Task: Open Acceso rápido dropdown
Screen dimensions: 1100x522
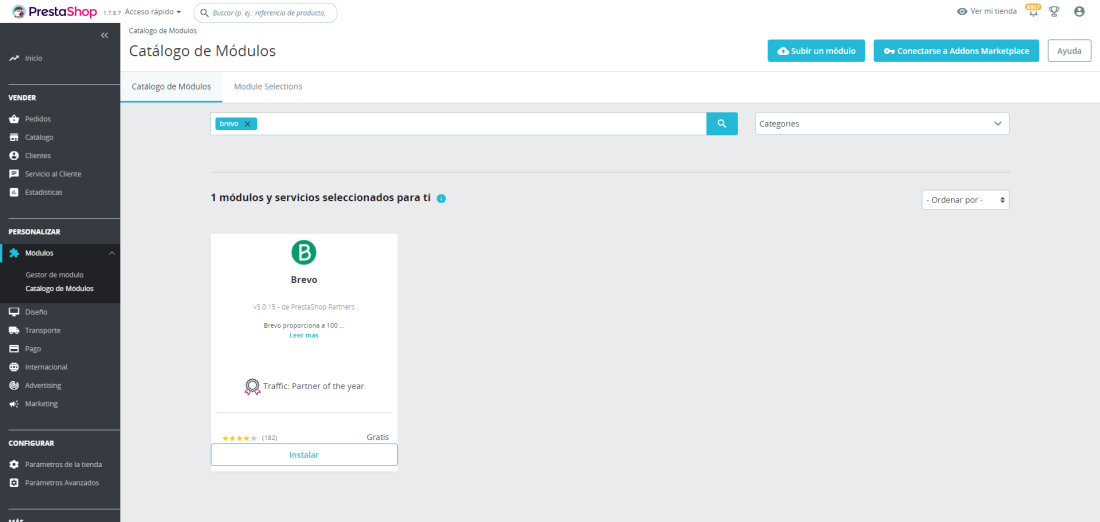Action: point(153,12)
